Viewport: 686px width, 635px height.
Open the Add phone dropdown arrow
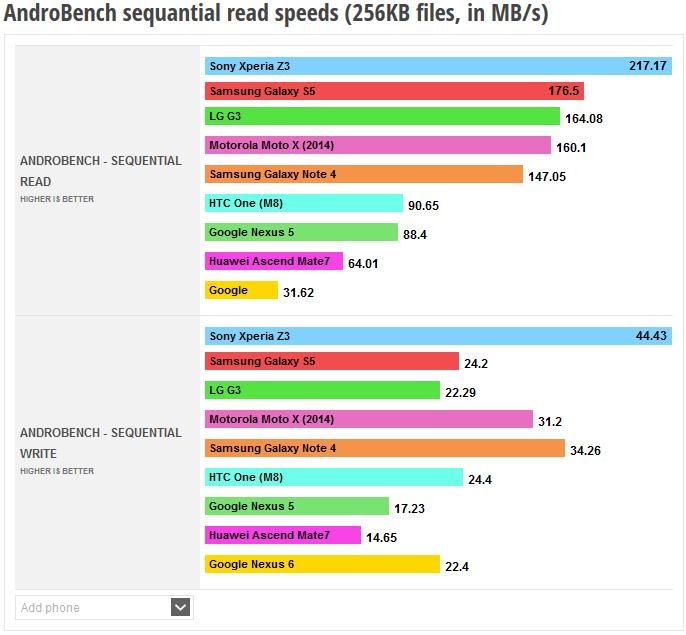tap(180, 607)
